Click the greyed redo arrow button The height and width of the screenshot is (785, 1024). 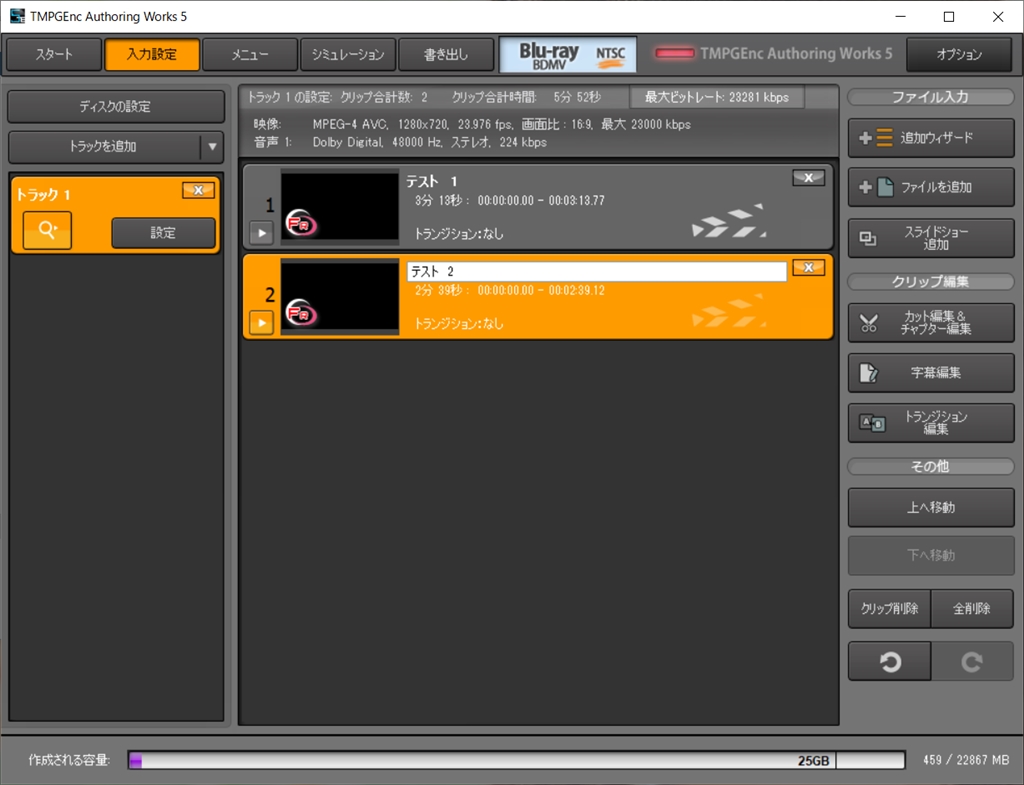point(972,662)
